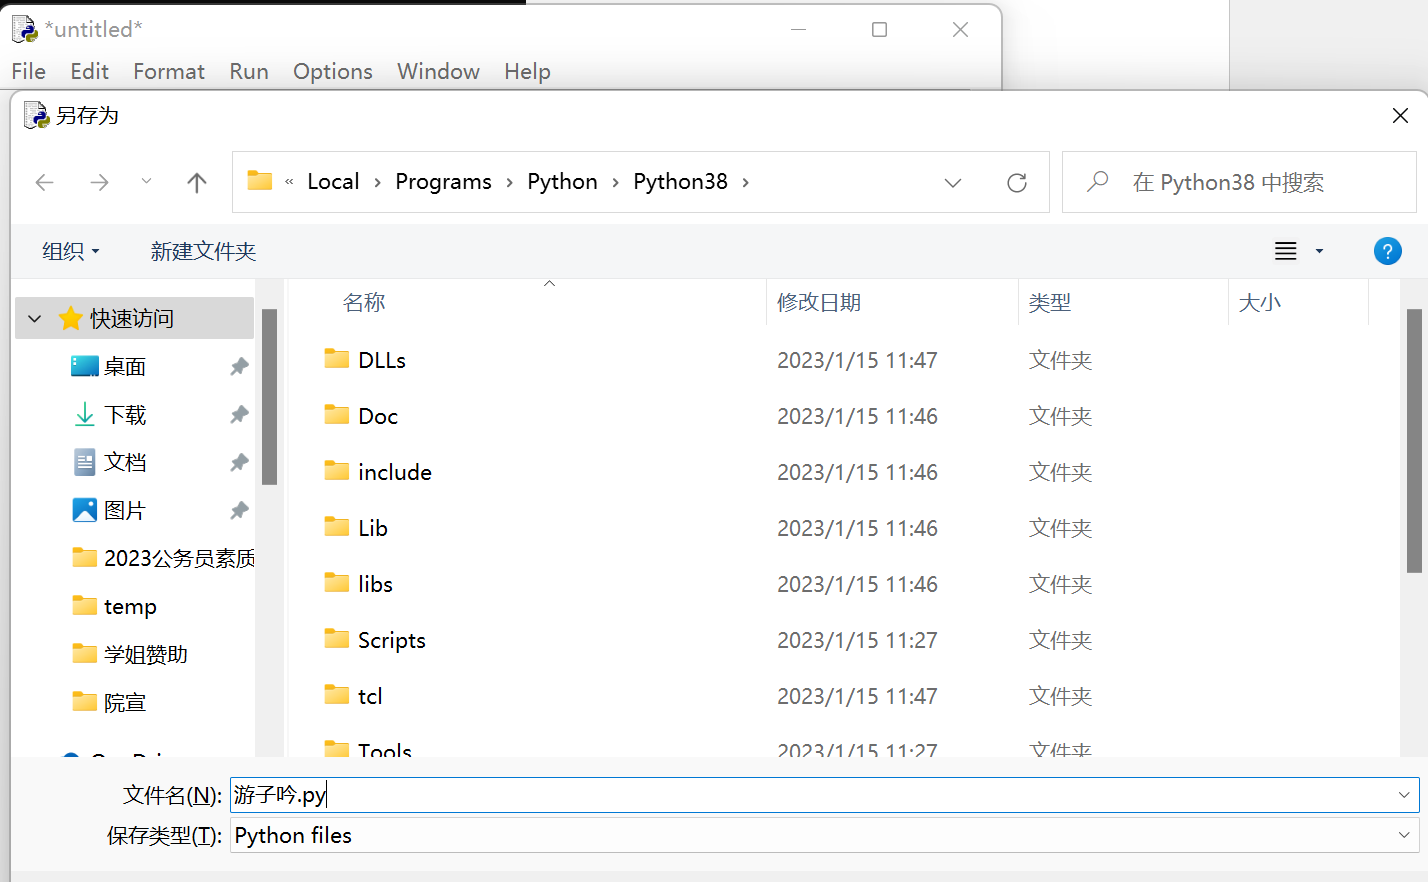Unpin 下载 from Quick Access
This screenshot has height=882, width=1428.
pyautogui.click(x=238, y=414)
